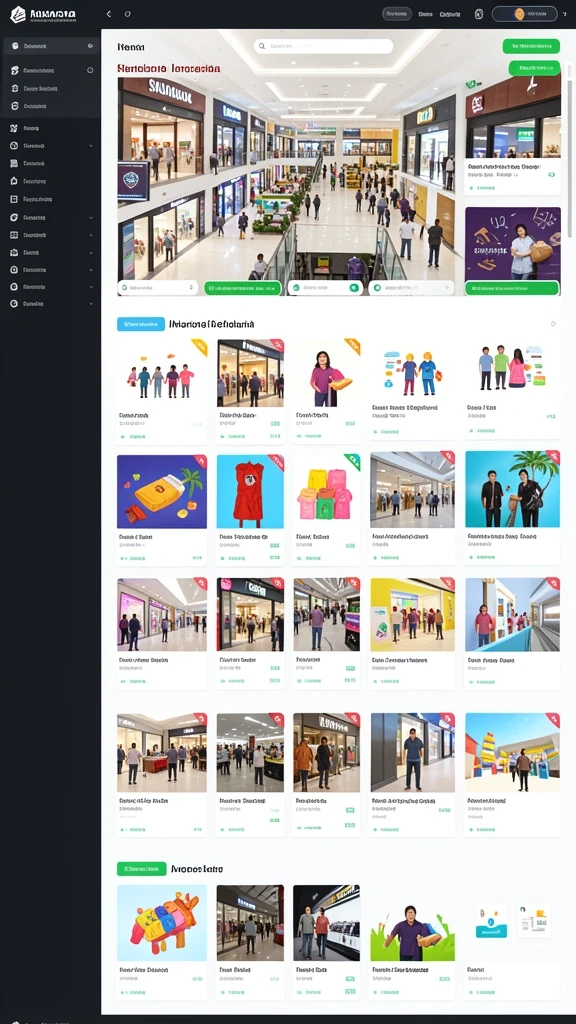Click the circular icon beside the back chevron
The image size is (576, 1024).
pyautogui.click(x=127, y=14)
